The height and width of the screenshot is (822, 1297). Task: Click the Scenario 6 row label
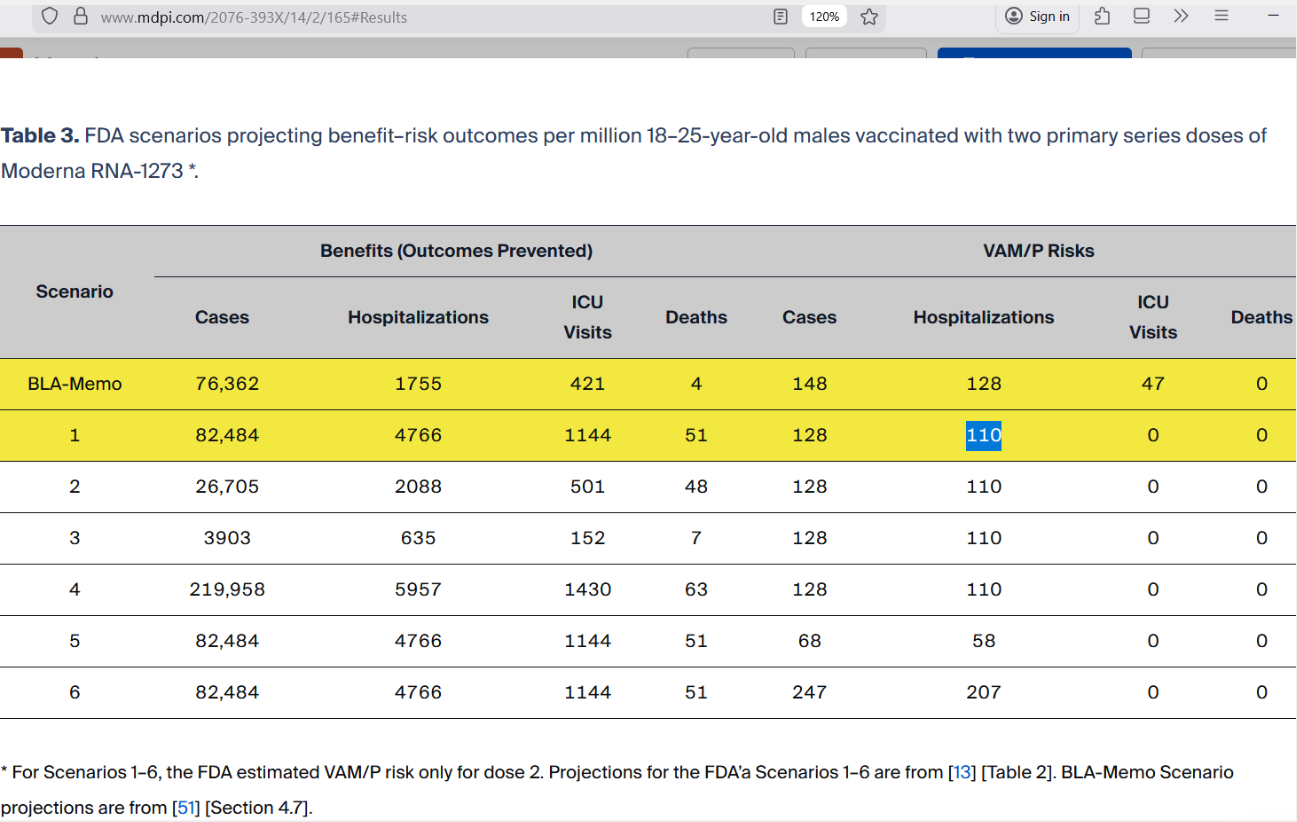pos(75,692)
